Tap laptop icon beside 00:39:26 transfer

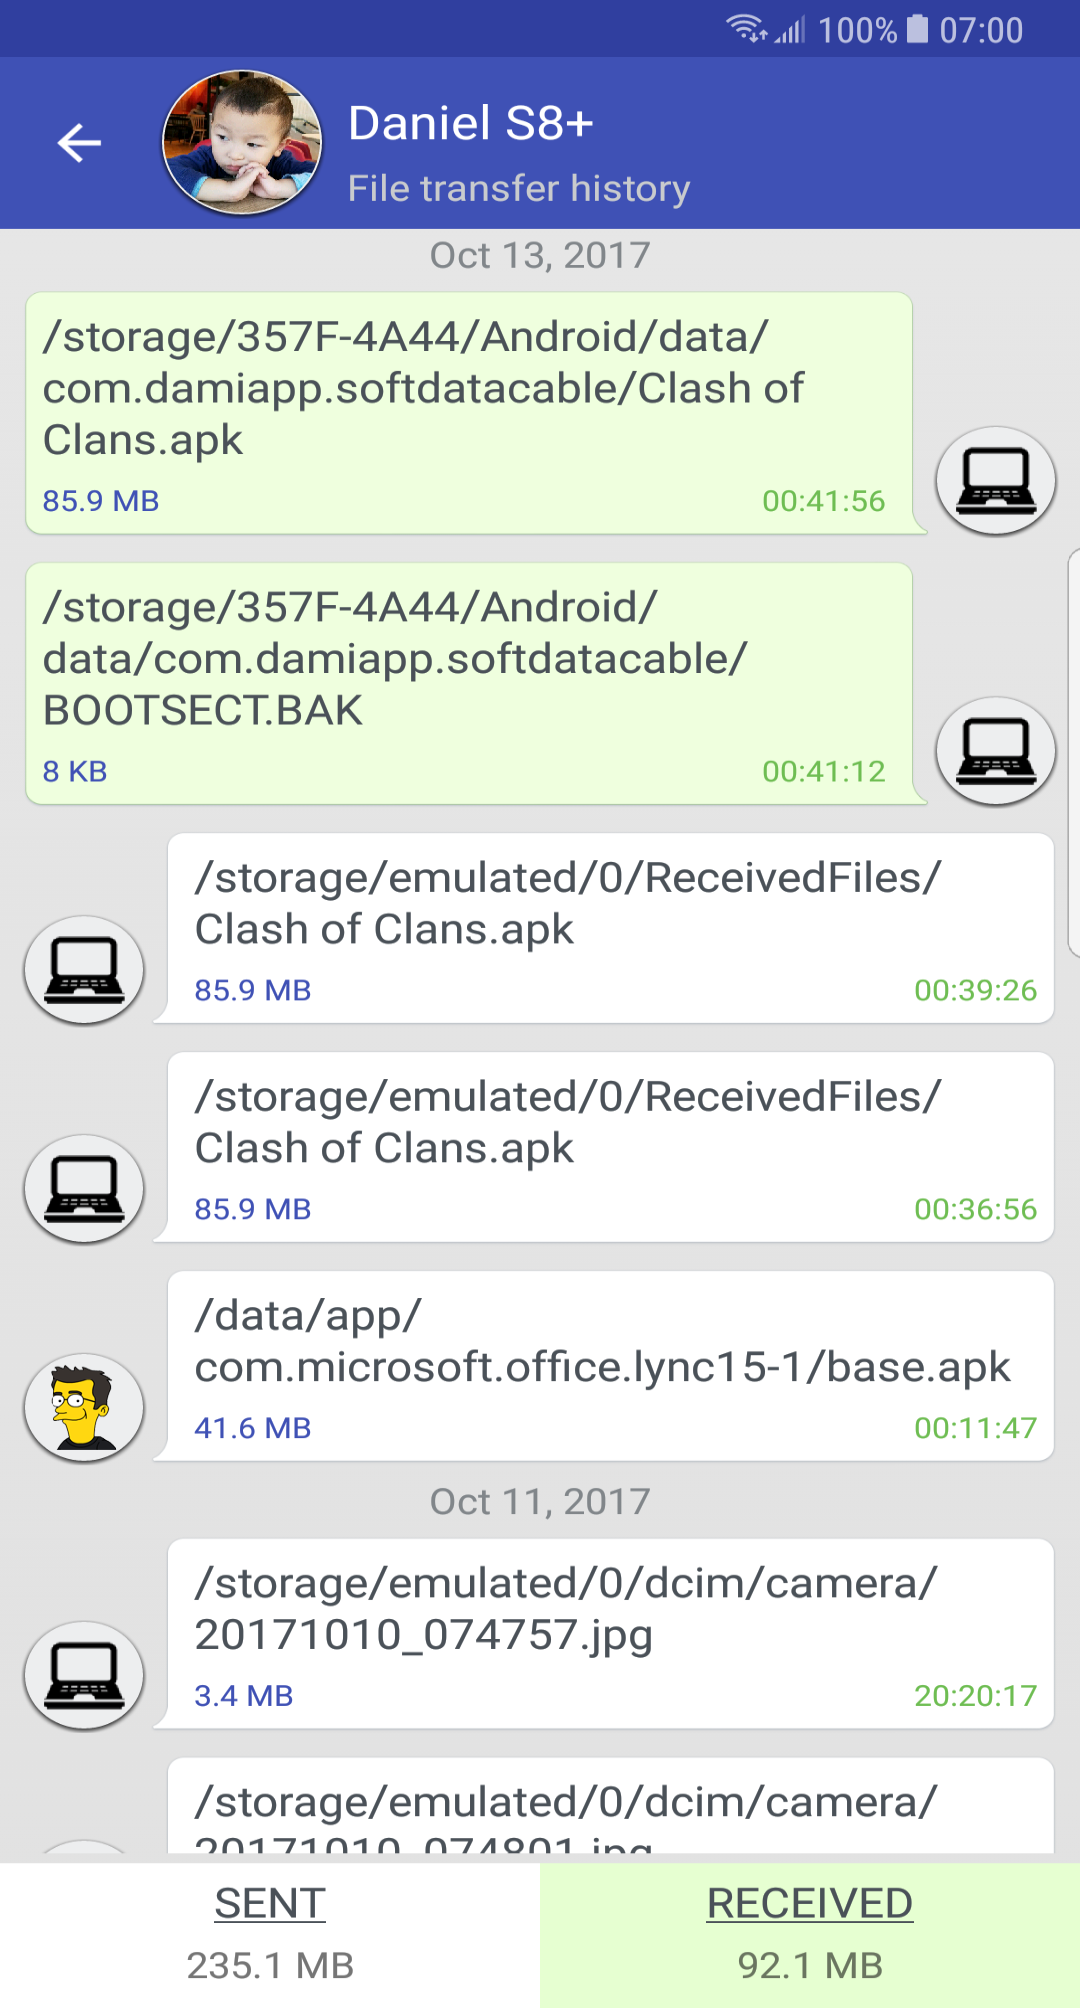click(x=84, y=970)
